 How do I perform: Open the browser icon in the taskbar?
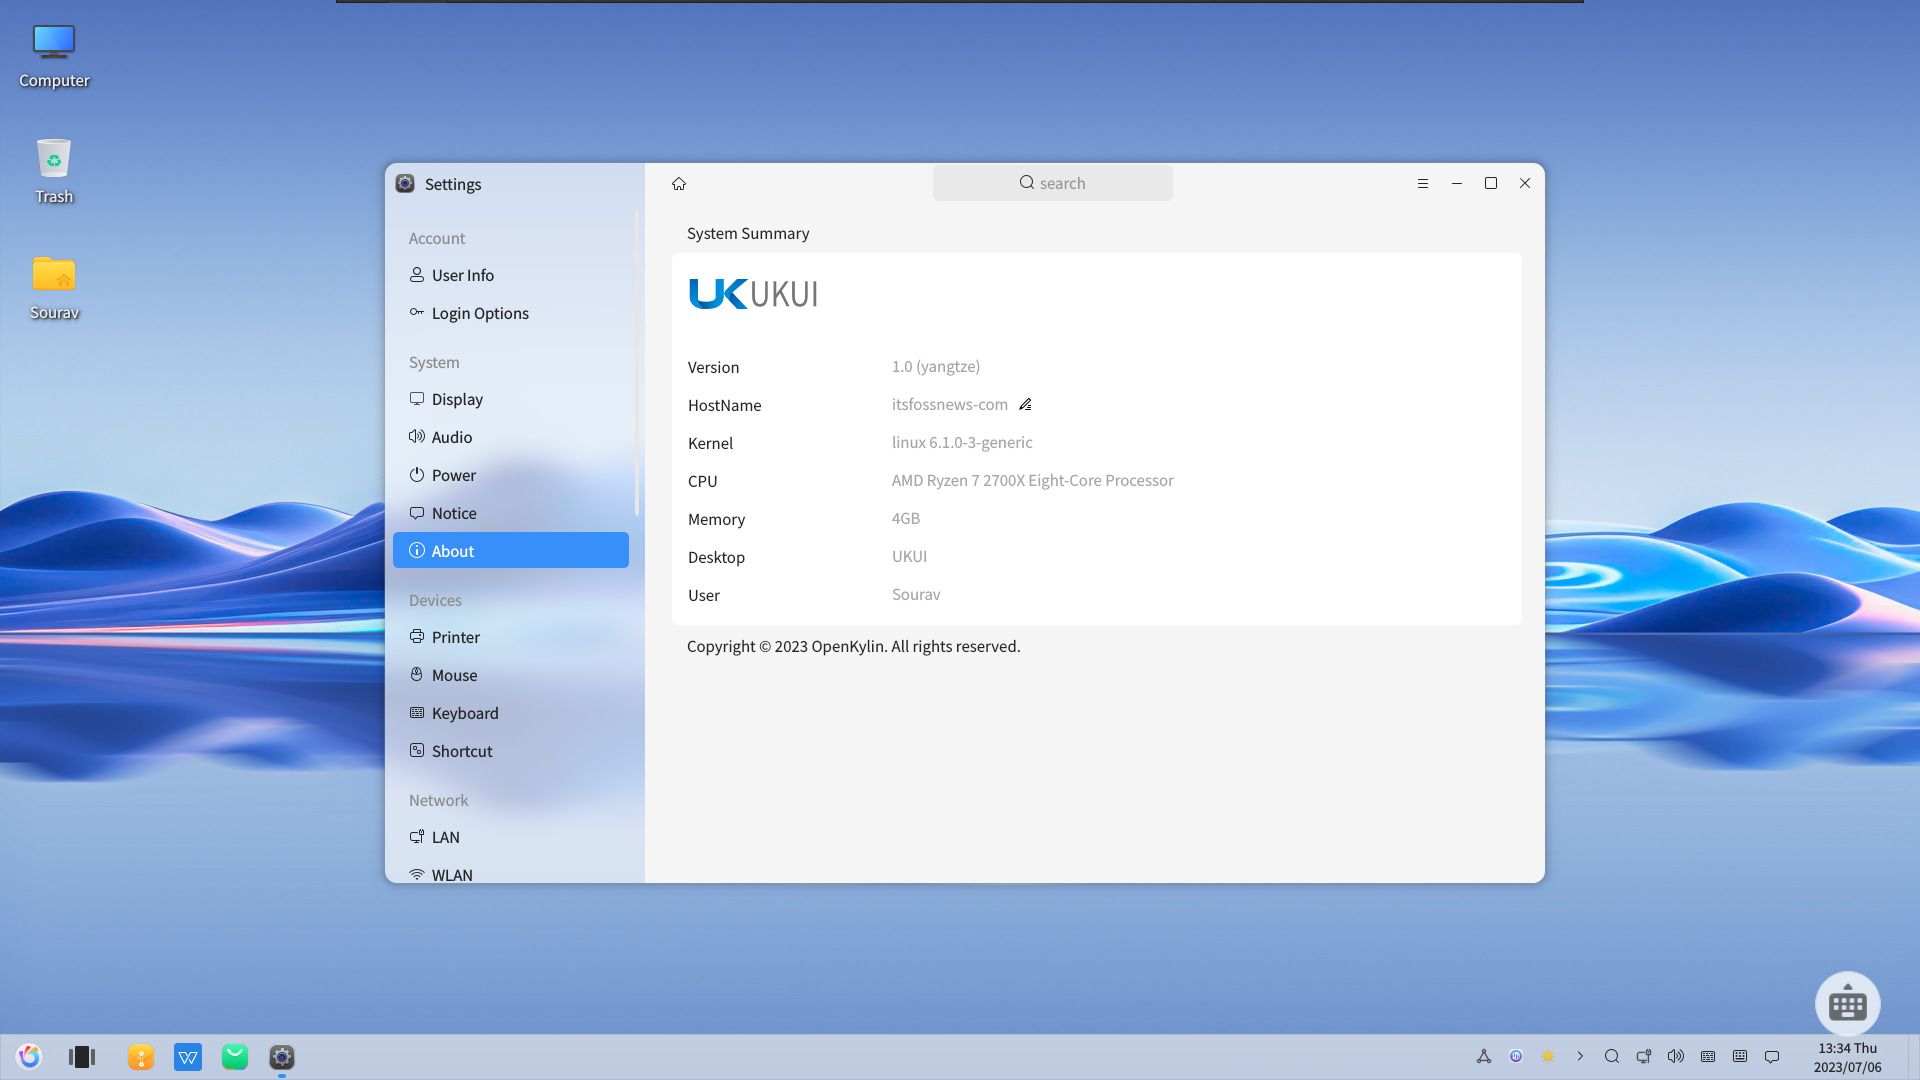coord(30,1056)
